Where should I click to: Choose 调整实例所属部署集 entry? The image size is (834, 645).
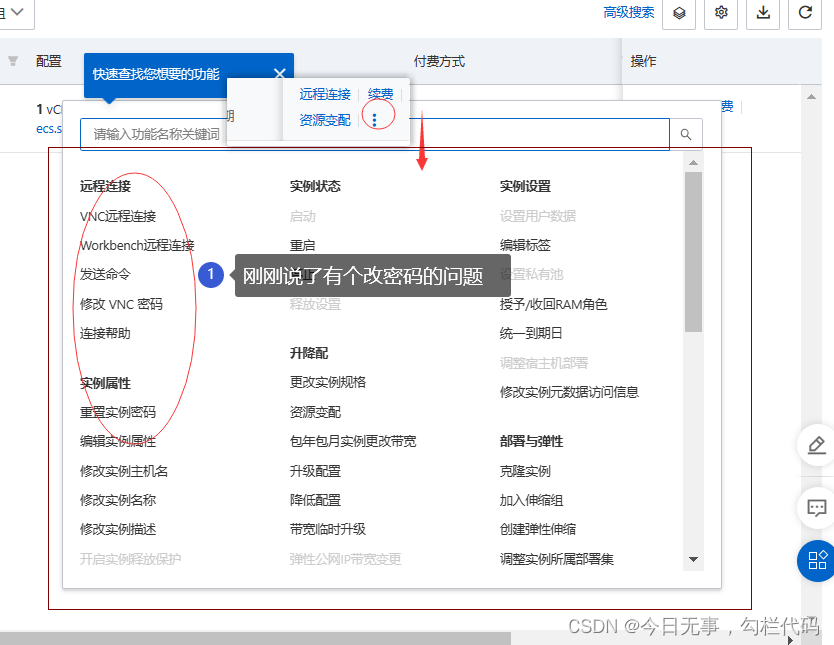click(556, 559)
